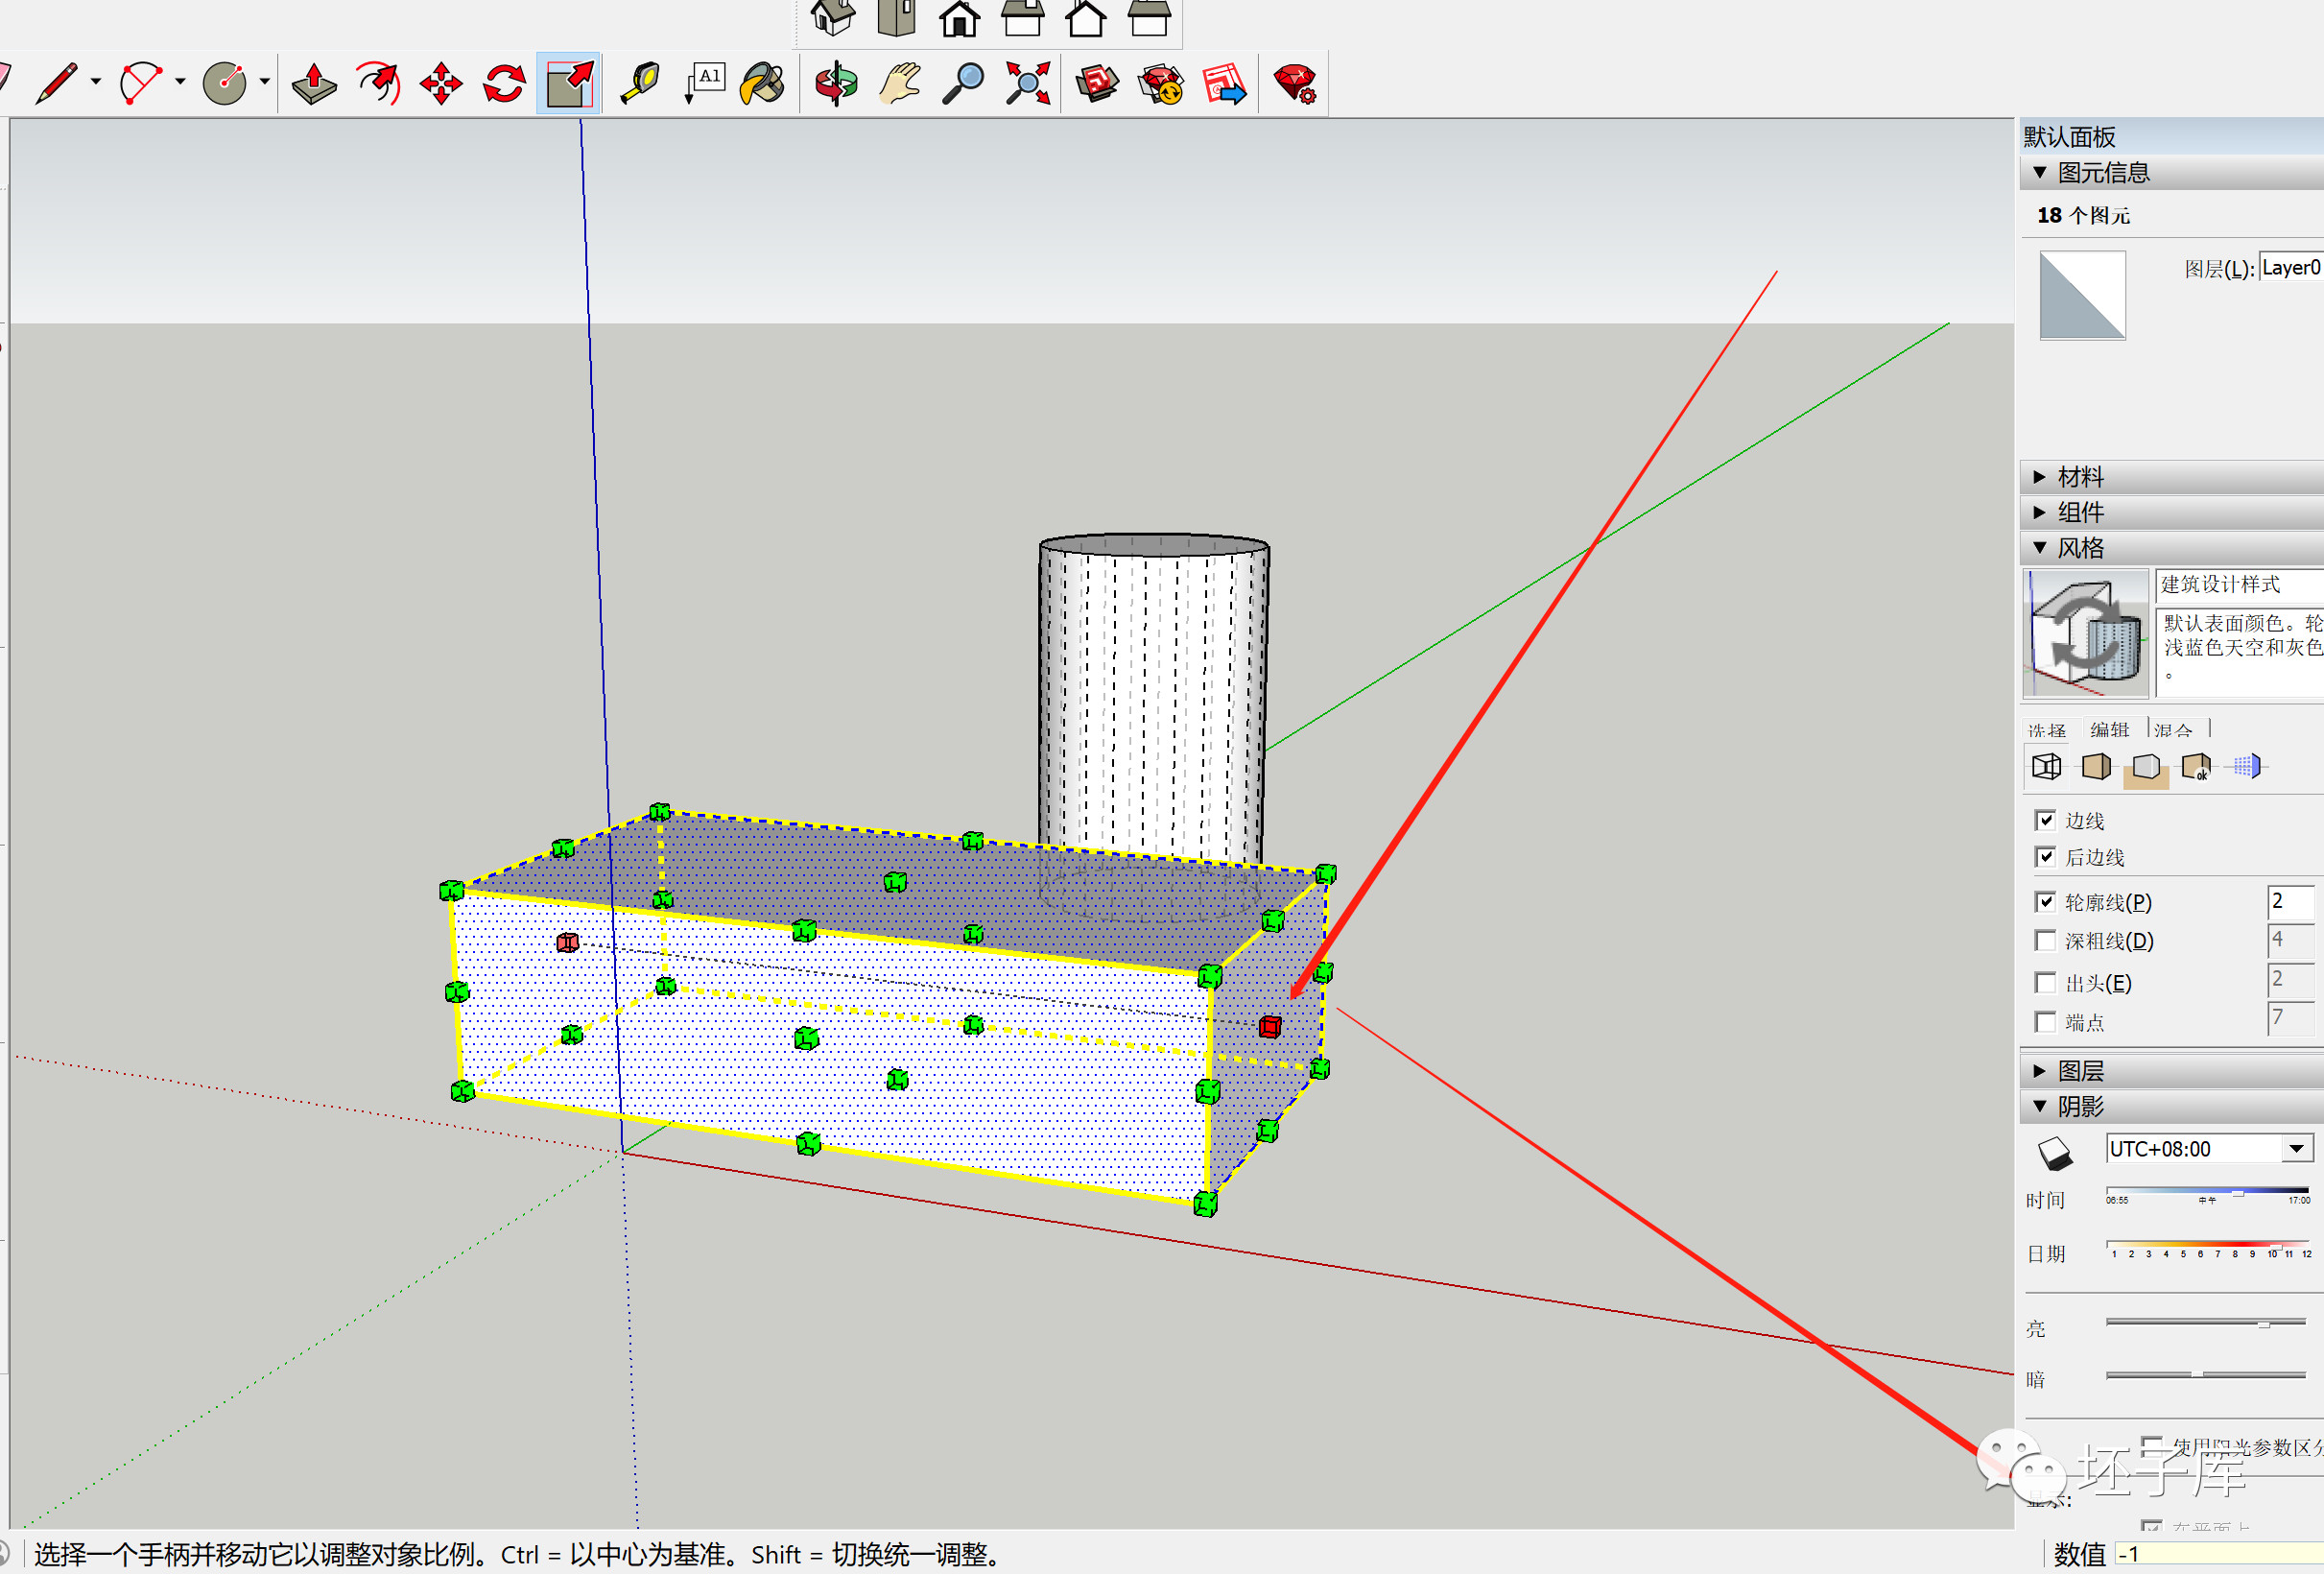This screenshot has width=2324, height=1574.
Task: Open the 3D Warehouse icon
Action: click(1097, 83)
